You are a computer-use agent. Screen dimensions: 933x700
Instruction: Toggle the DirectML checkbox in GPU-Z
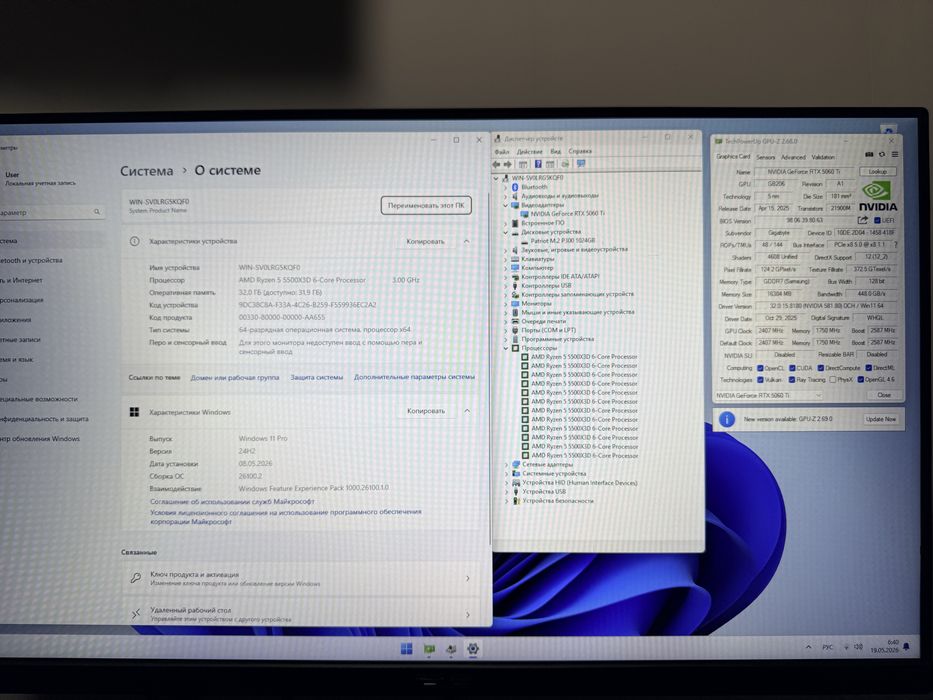tap(869, 368)
